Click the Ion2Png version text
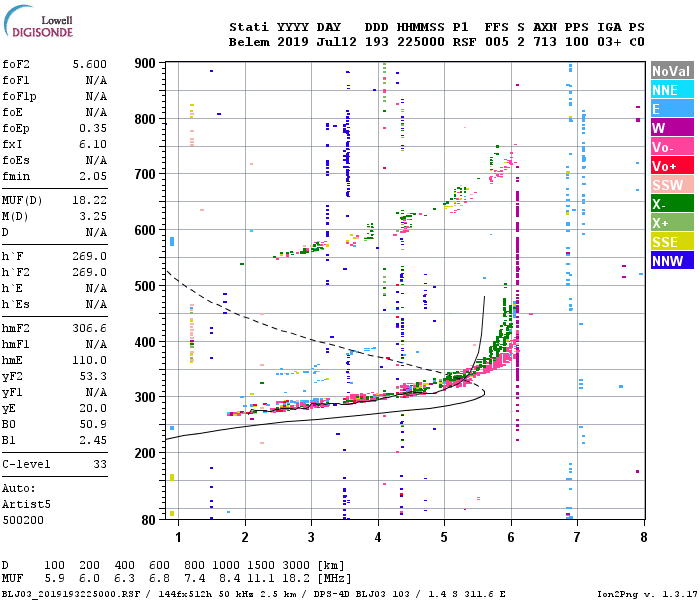 (x=646, y=594)
